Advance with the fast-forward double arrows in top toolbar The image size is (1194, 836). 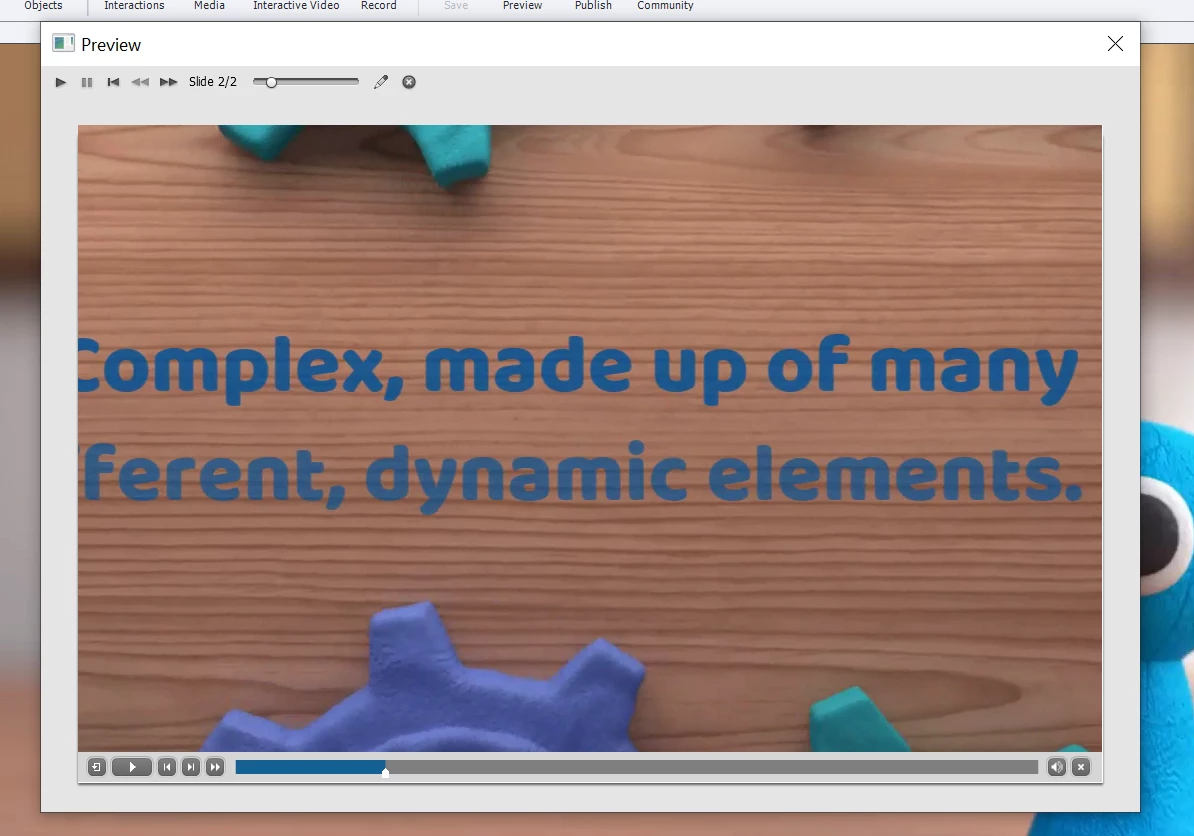168,82
